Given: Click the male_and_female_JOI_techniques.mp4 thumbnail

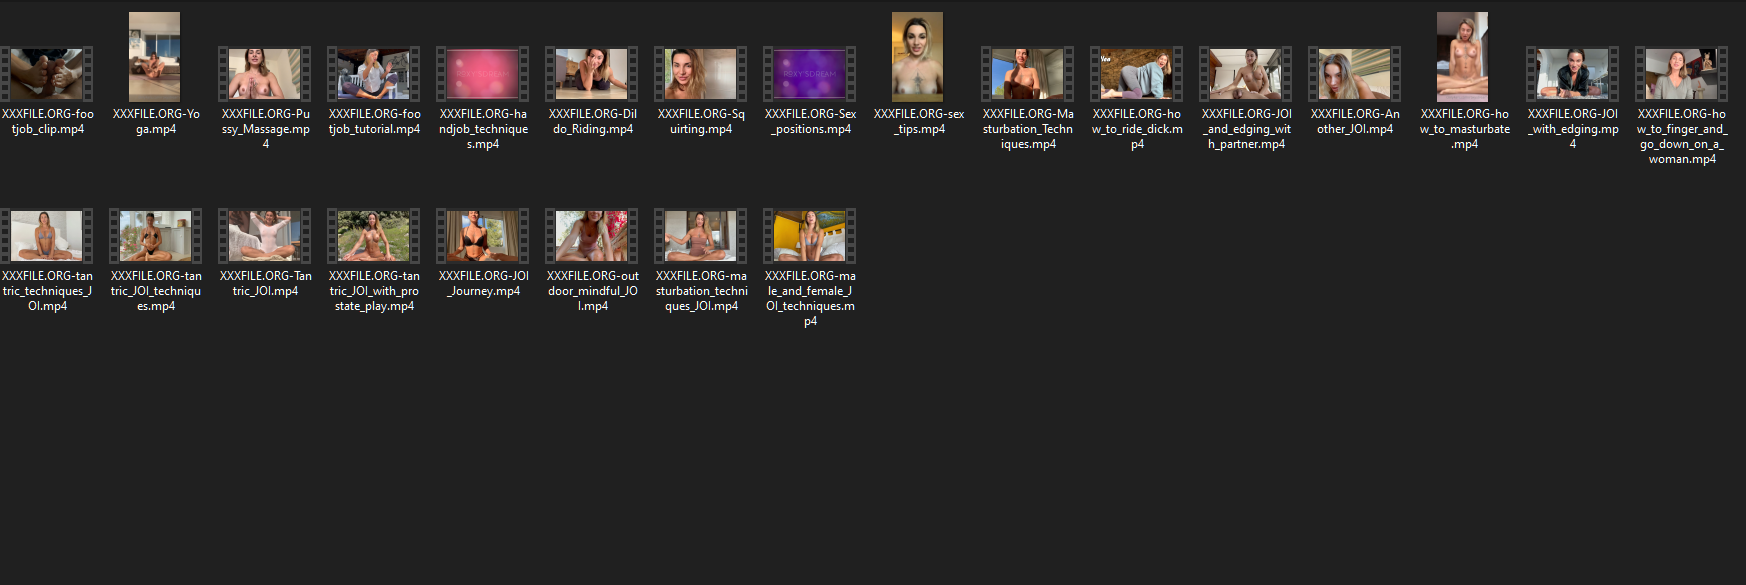Looking at the screenshot, I should point(810,236).
